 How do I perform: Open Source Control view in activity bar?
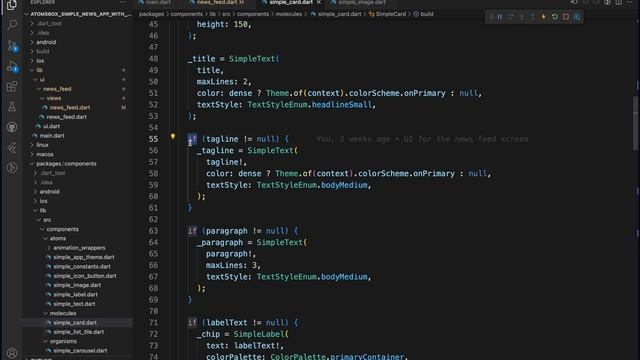click(12, 46)
